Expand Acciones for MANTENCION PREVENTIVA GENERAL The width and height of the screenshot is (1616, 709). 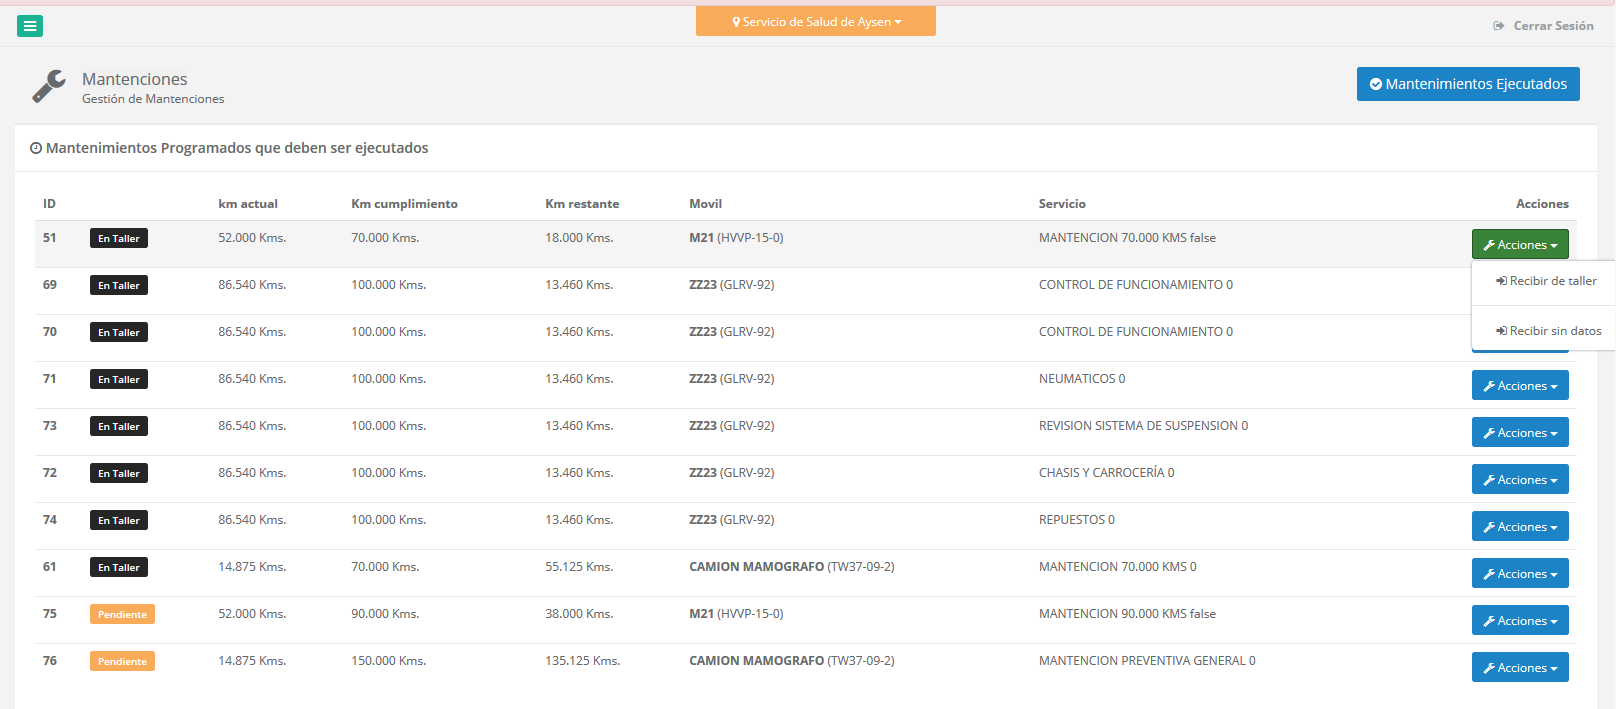tap(1519, 668)
